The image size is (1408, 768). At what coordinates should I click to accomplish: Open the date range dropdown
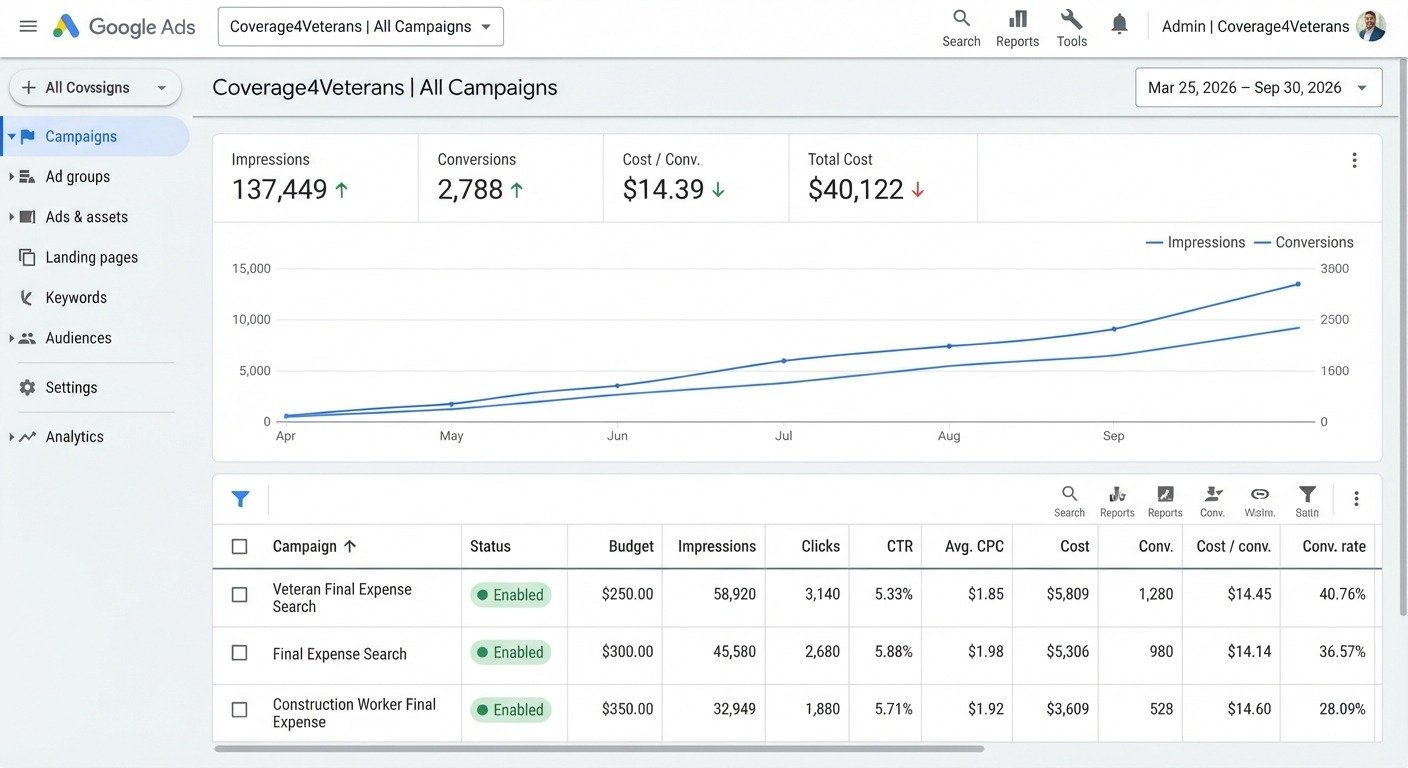(1259, 87)
